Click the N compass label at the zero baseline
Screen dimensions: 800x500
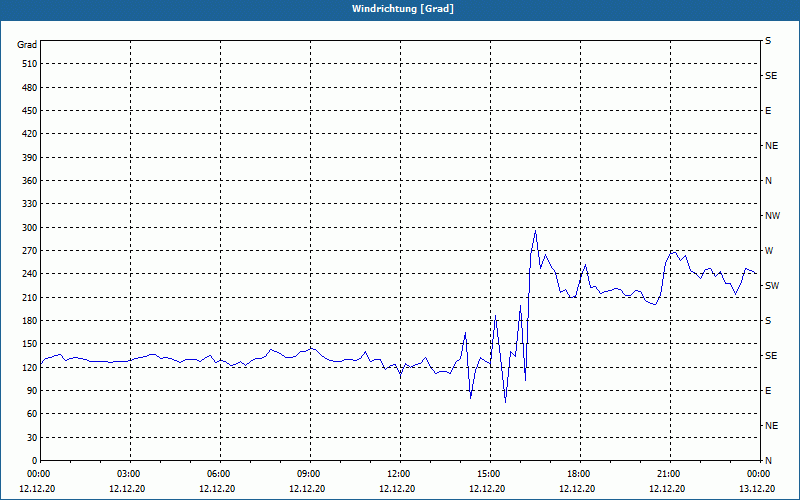tap(768, 461)
